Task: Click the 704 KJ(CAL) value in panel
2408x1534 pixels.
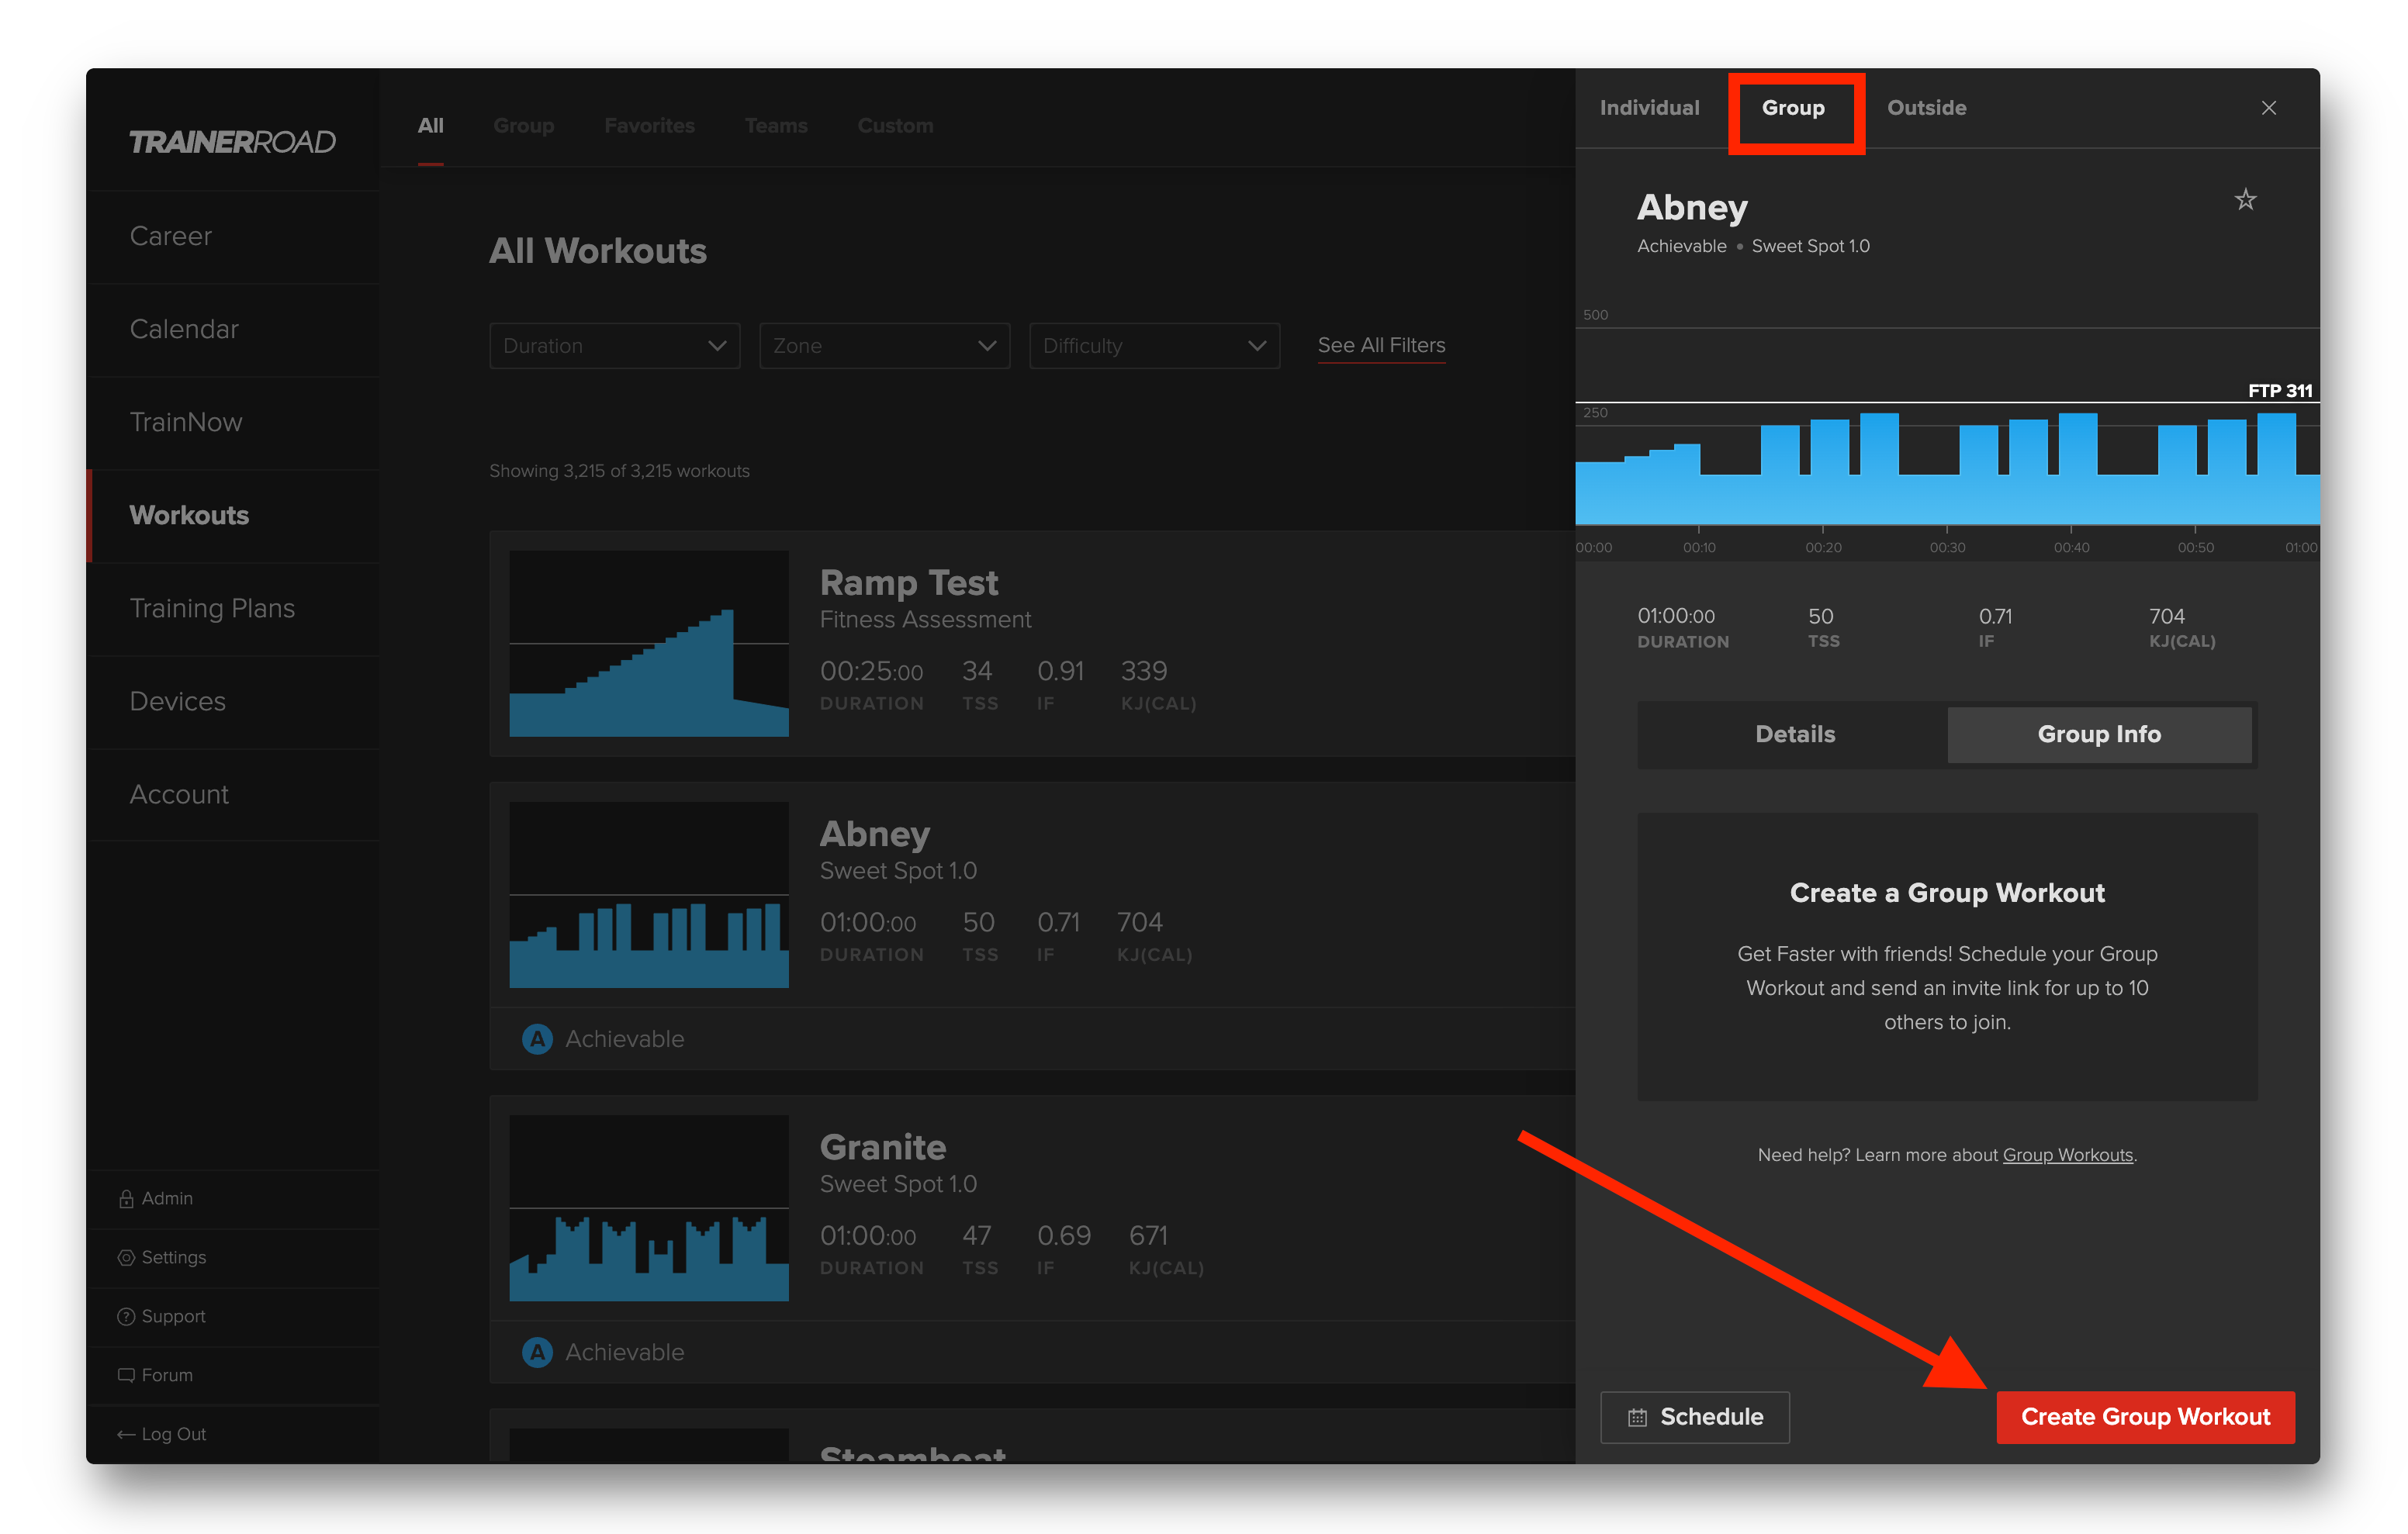Action: (x=2167, y=616)
